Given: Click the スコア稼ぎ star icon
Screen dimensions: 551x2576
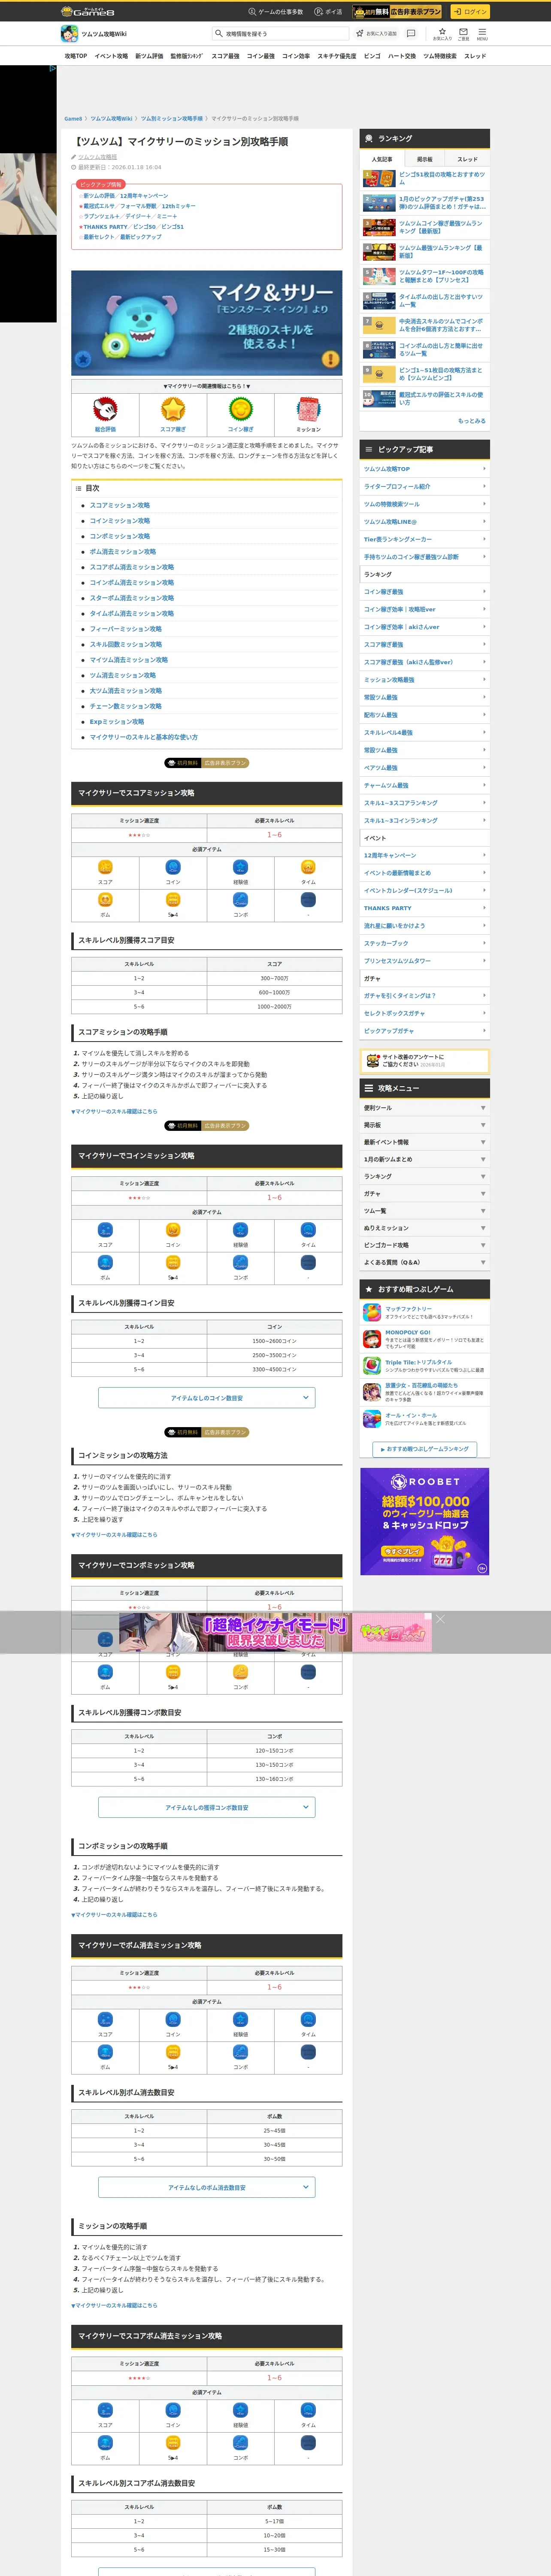Looking at the screenshot, I should [173, 409].
